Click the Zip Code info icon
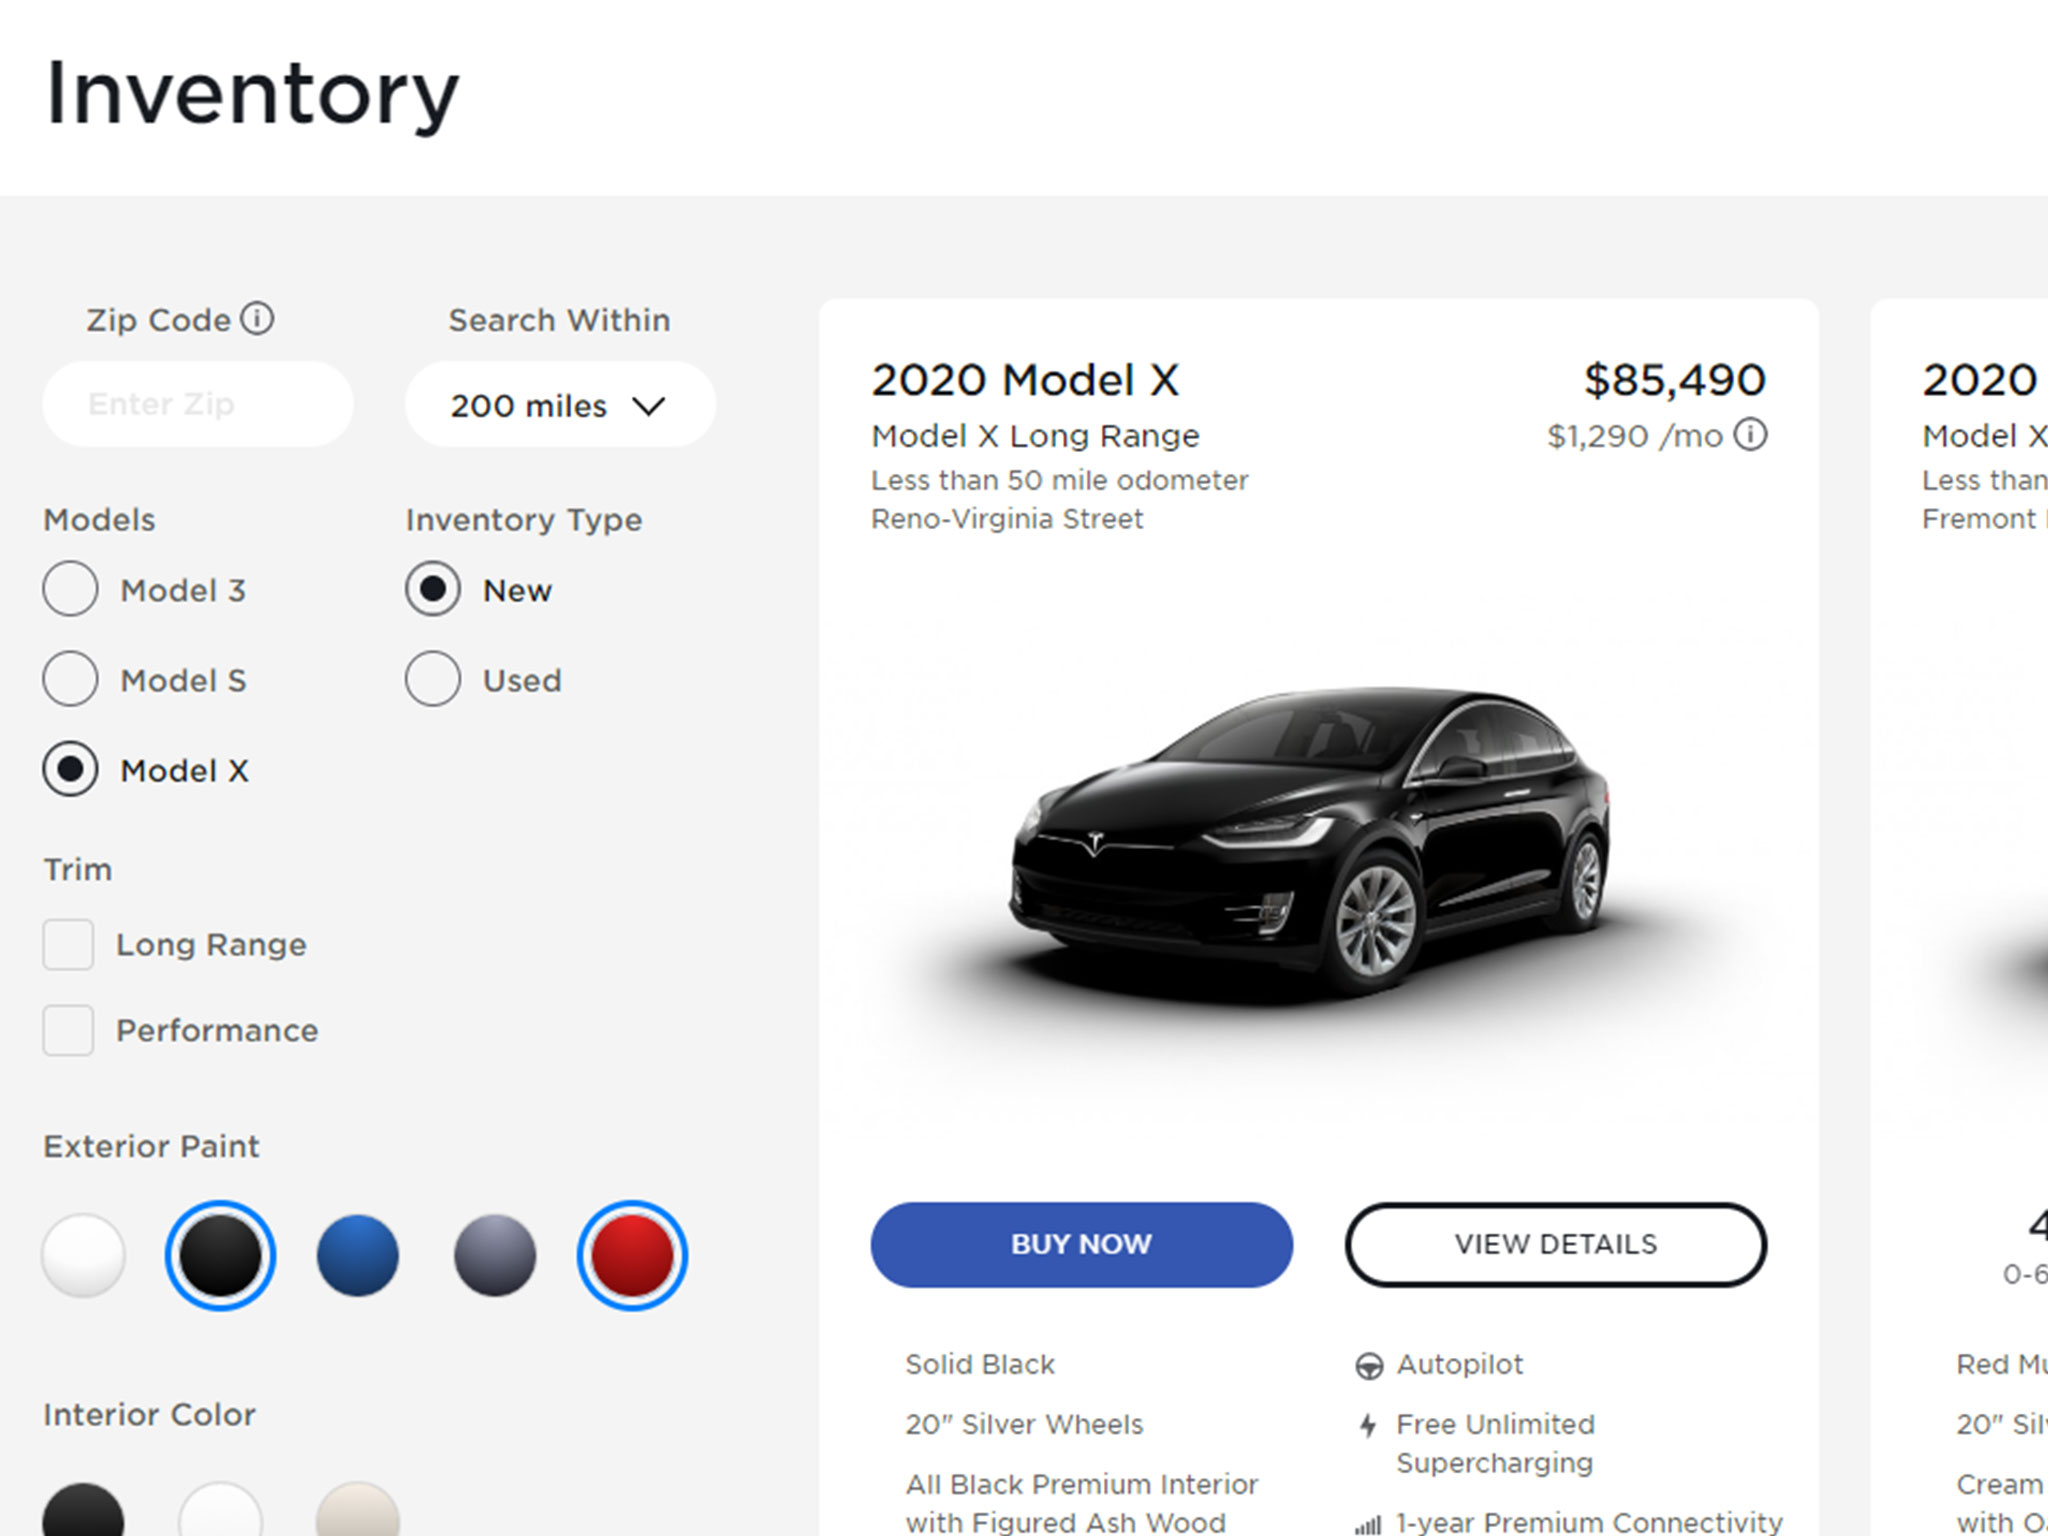This screenshot has width=2048, height=1536. point(257,319)
